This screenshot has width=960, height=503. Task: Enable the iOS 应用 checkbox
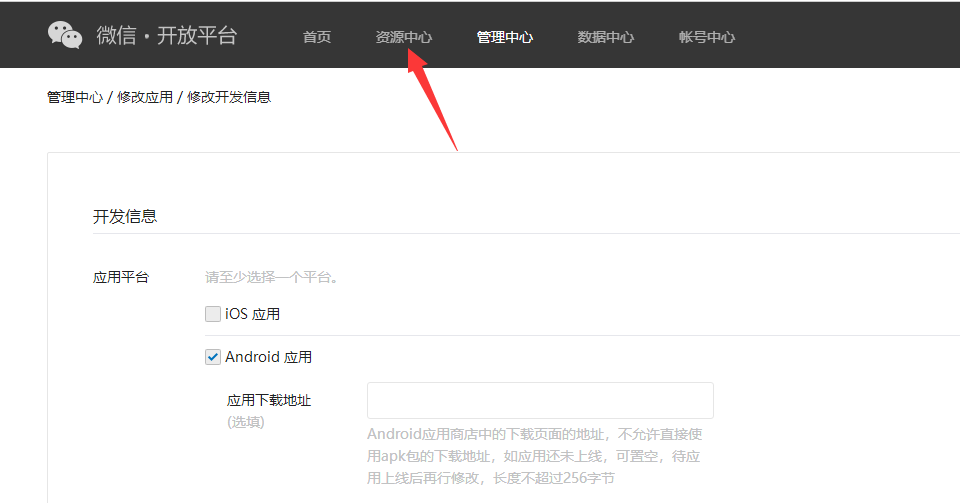click(213, 314)
